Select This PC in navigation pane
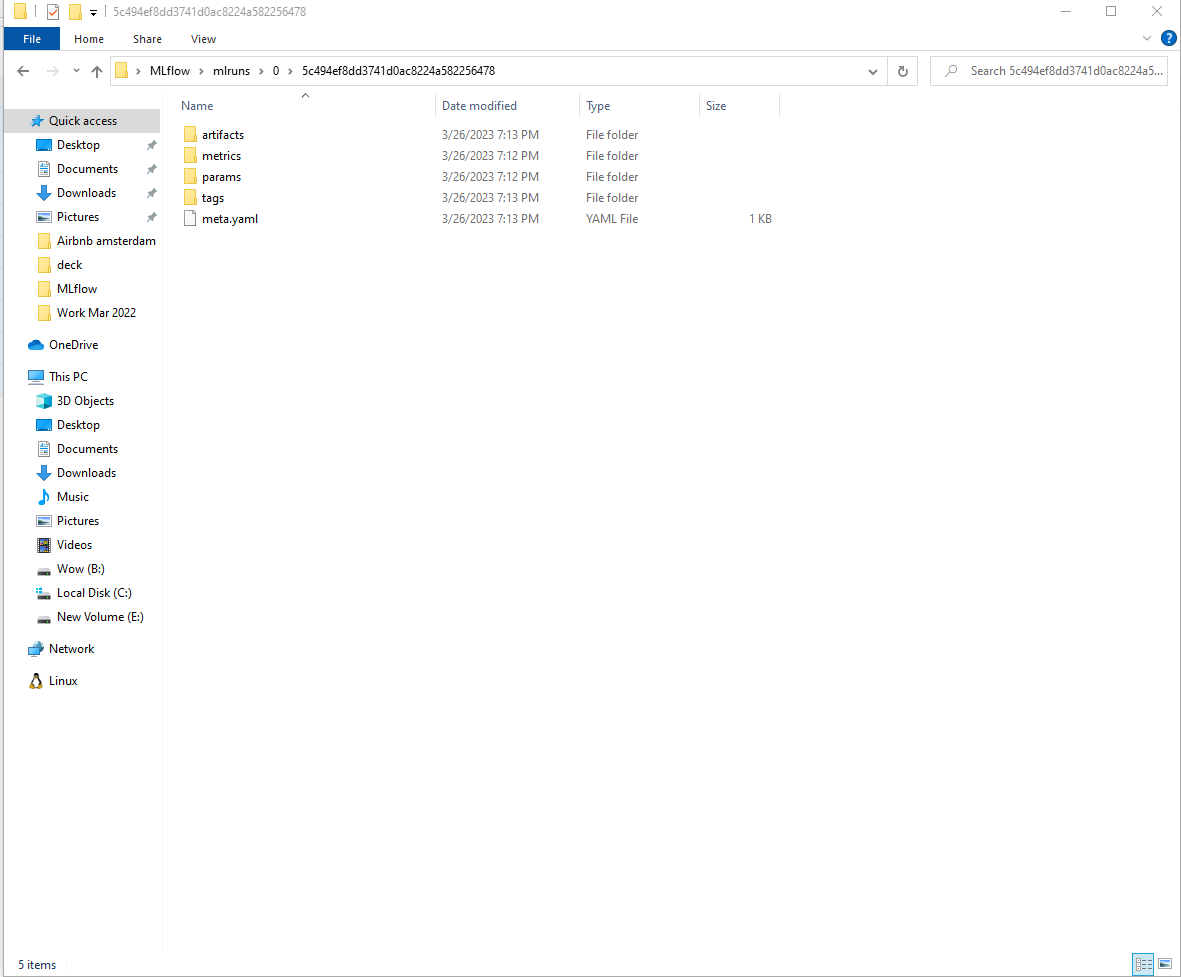Viewport: 1181px width, 977px height. (68, 376)
